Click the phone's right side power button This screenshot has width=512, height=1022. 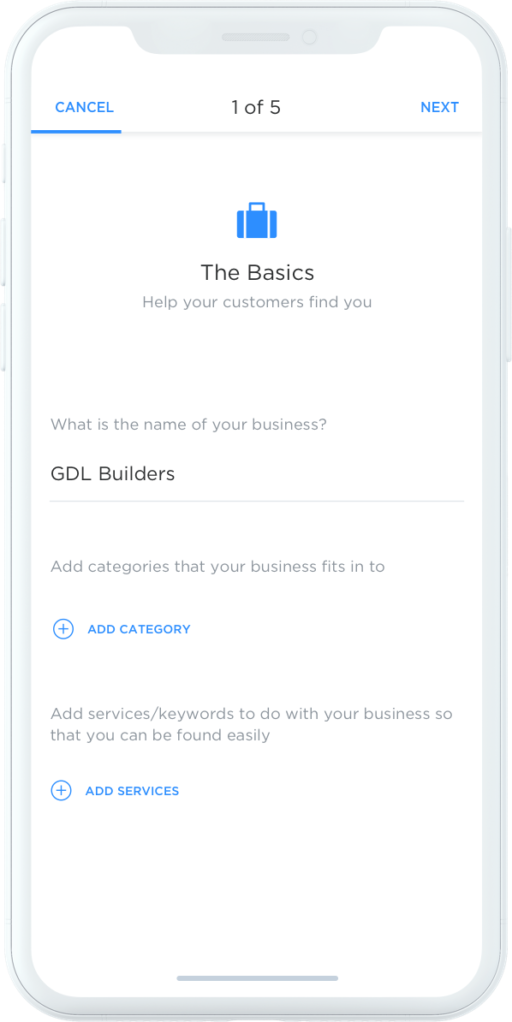tap(509, 295)
